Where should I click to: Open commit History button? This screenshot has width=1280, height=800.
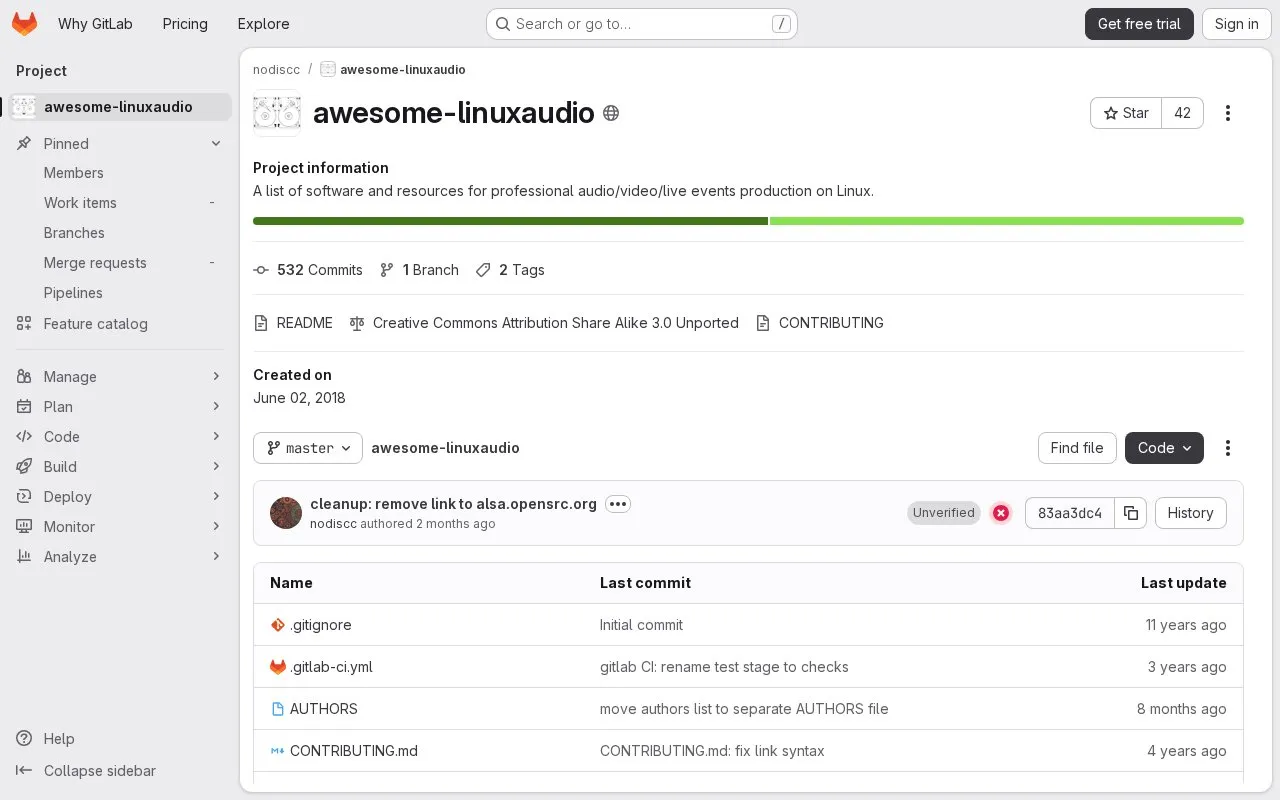1190,513
